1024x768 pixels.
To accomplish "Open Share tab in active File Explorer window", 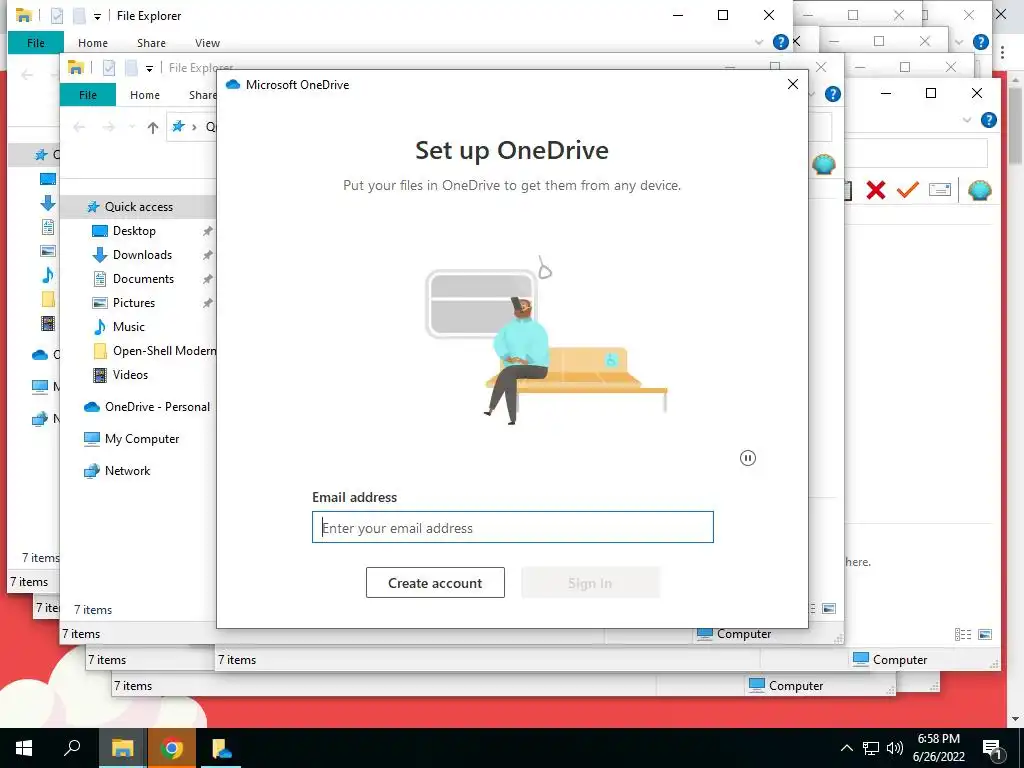I will coord(151,42).
